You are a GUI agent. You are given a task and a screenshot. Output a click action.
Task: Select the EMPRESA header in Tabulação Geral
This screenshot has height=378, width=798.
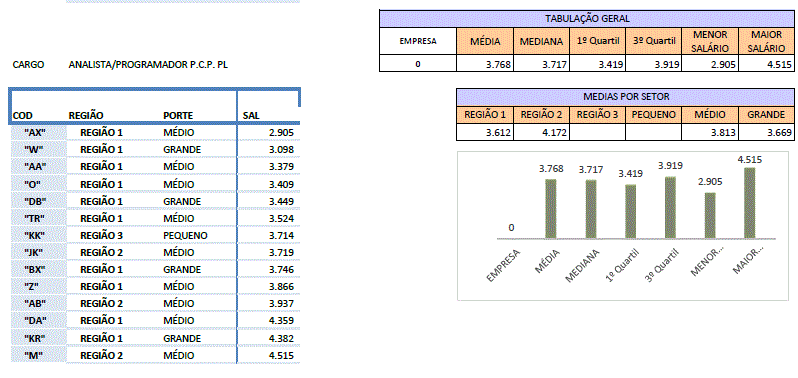click(418, 42)
